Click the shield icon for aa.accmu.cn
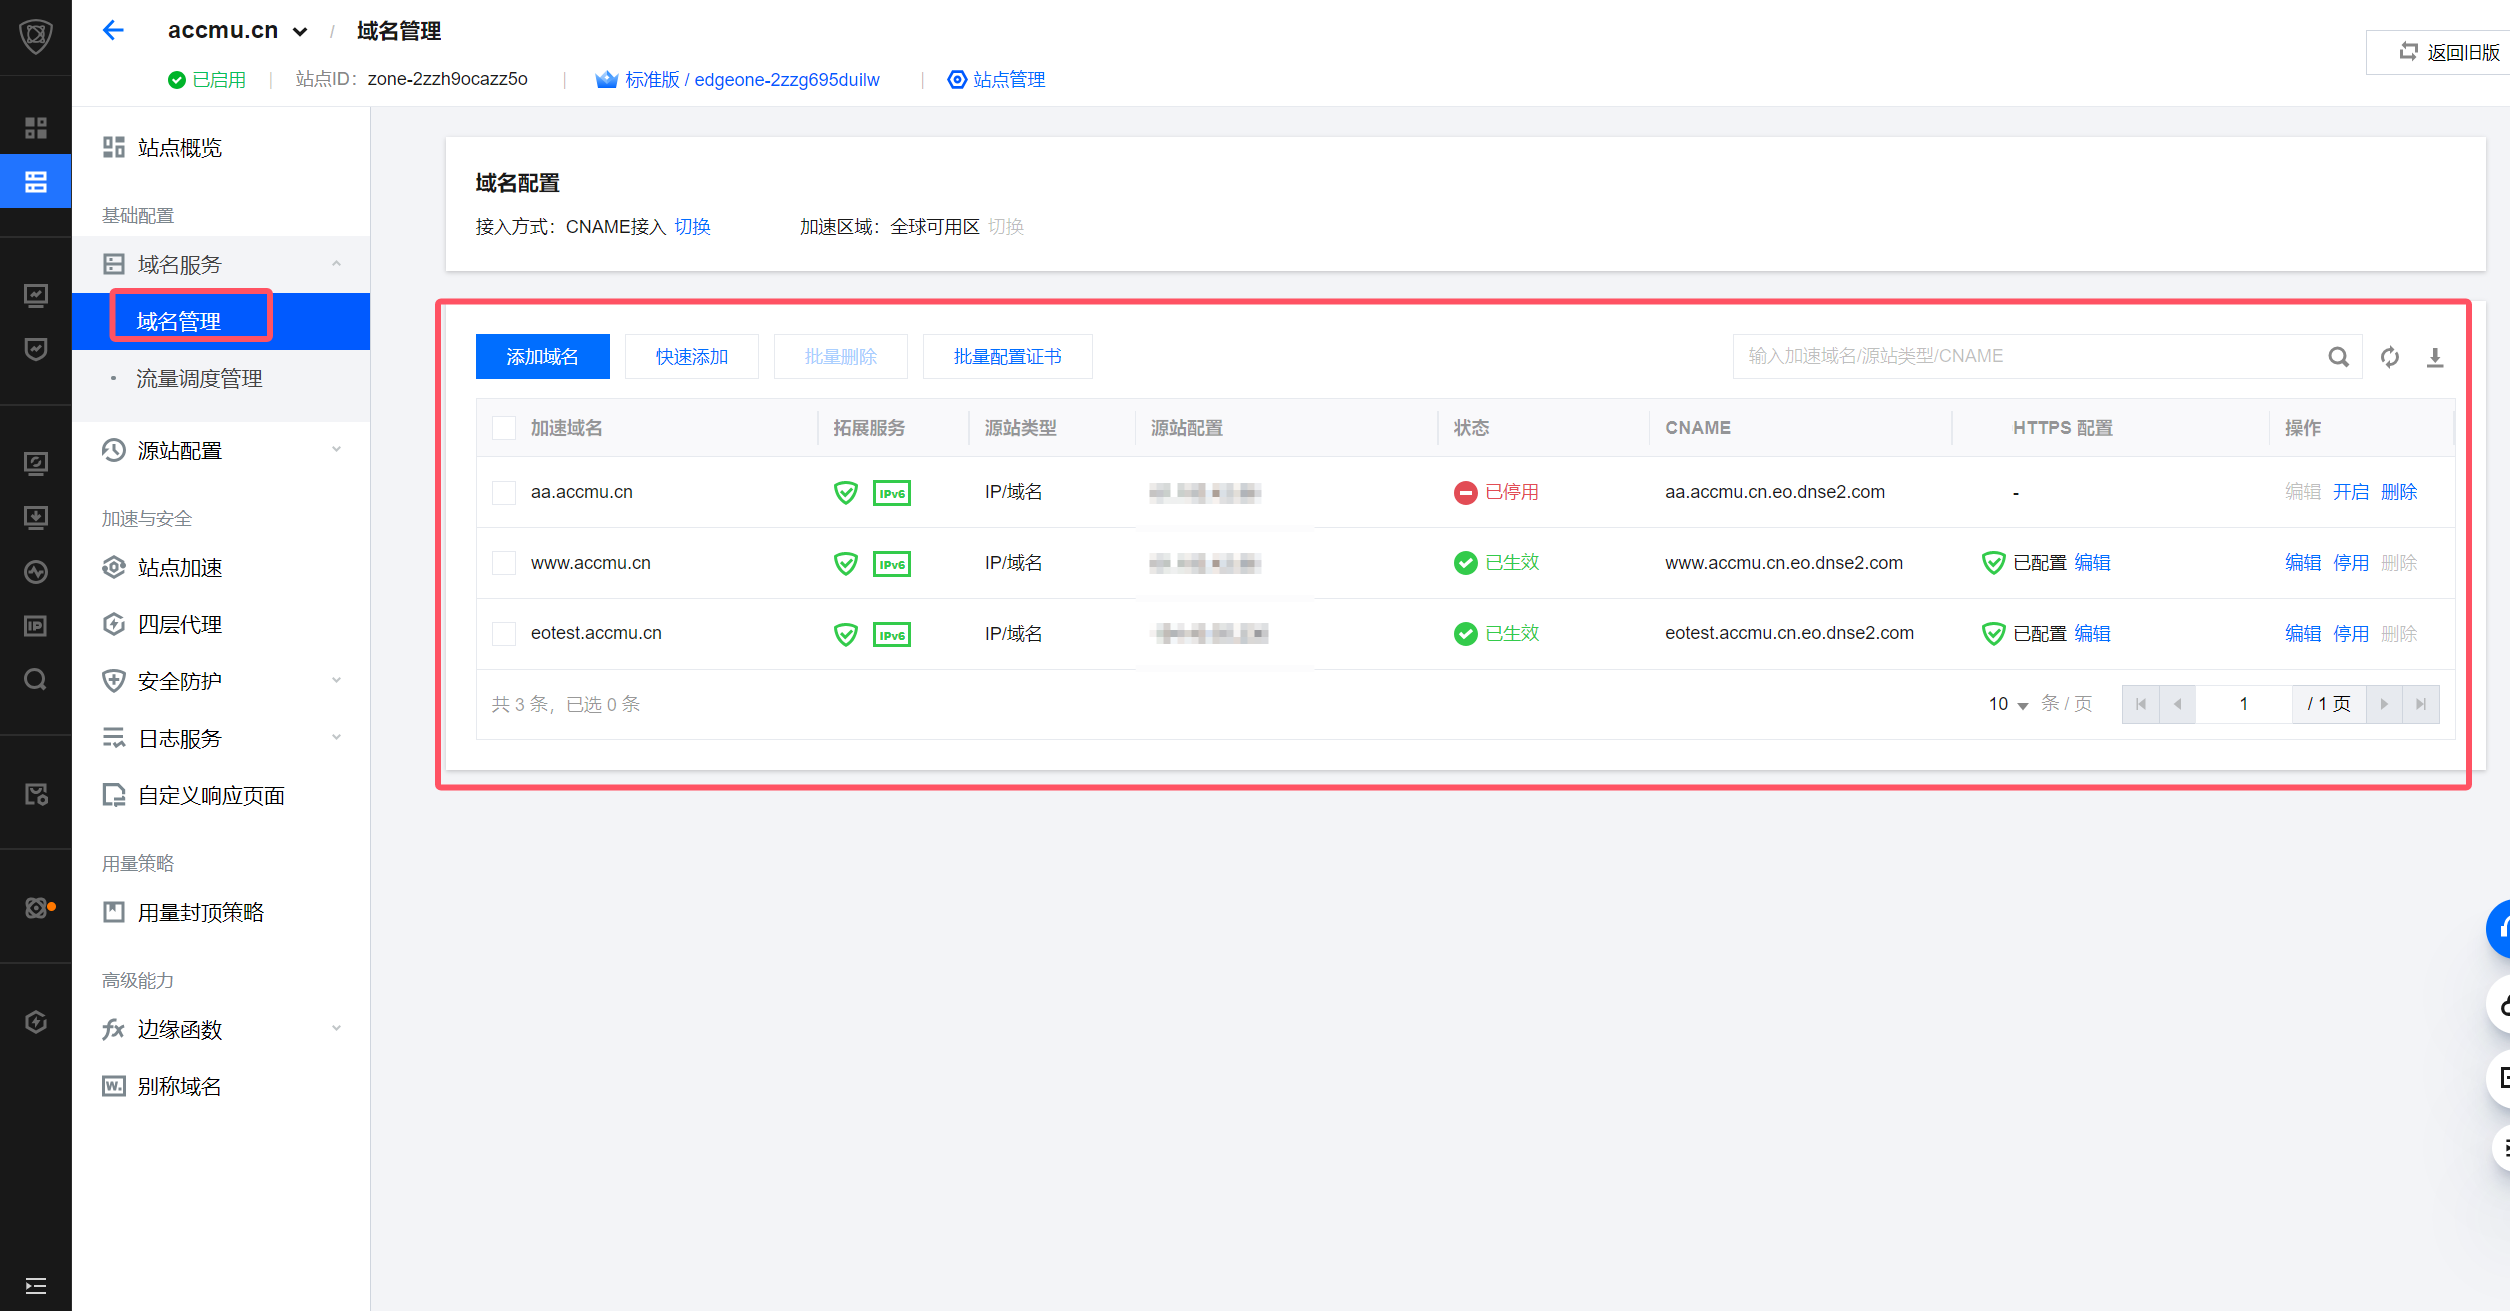 point(846,492)
